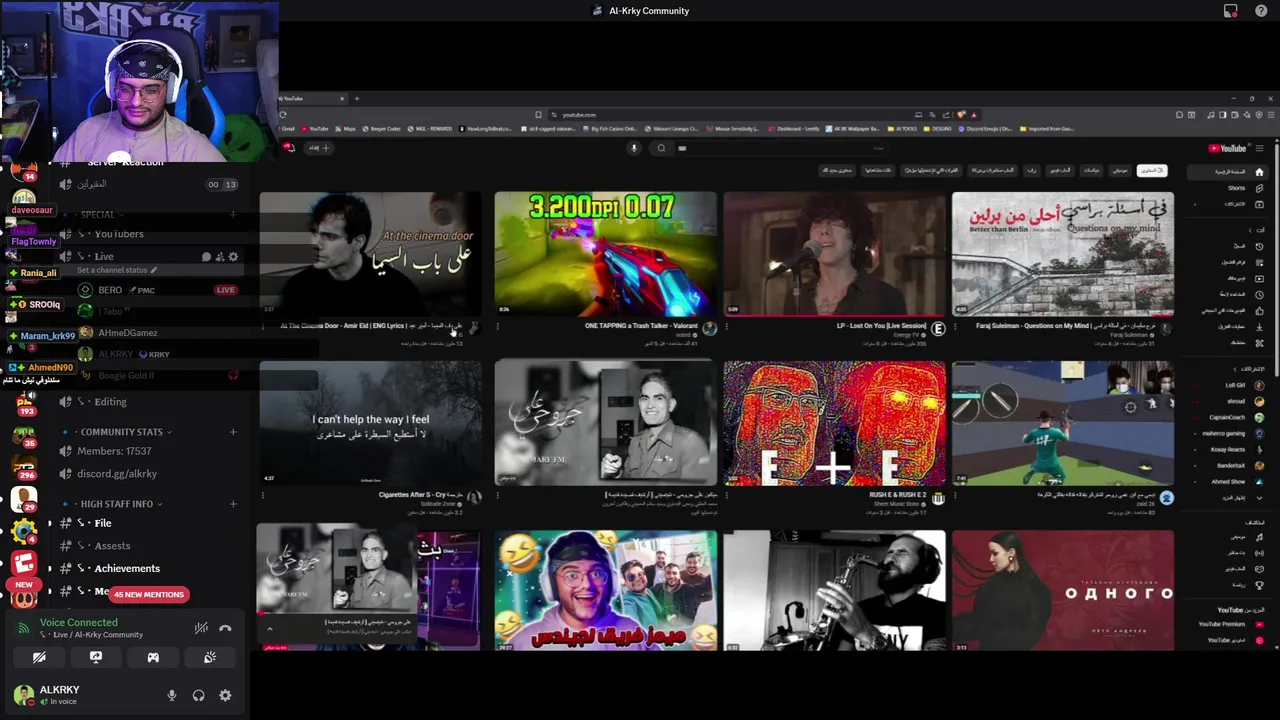This screenshot has height=720, width=1280.
Task: Open the soundboard button
Action: [x=210, y=657]
